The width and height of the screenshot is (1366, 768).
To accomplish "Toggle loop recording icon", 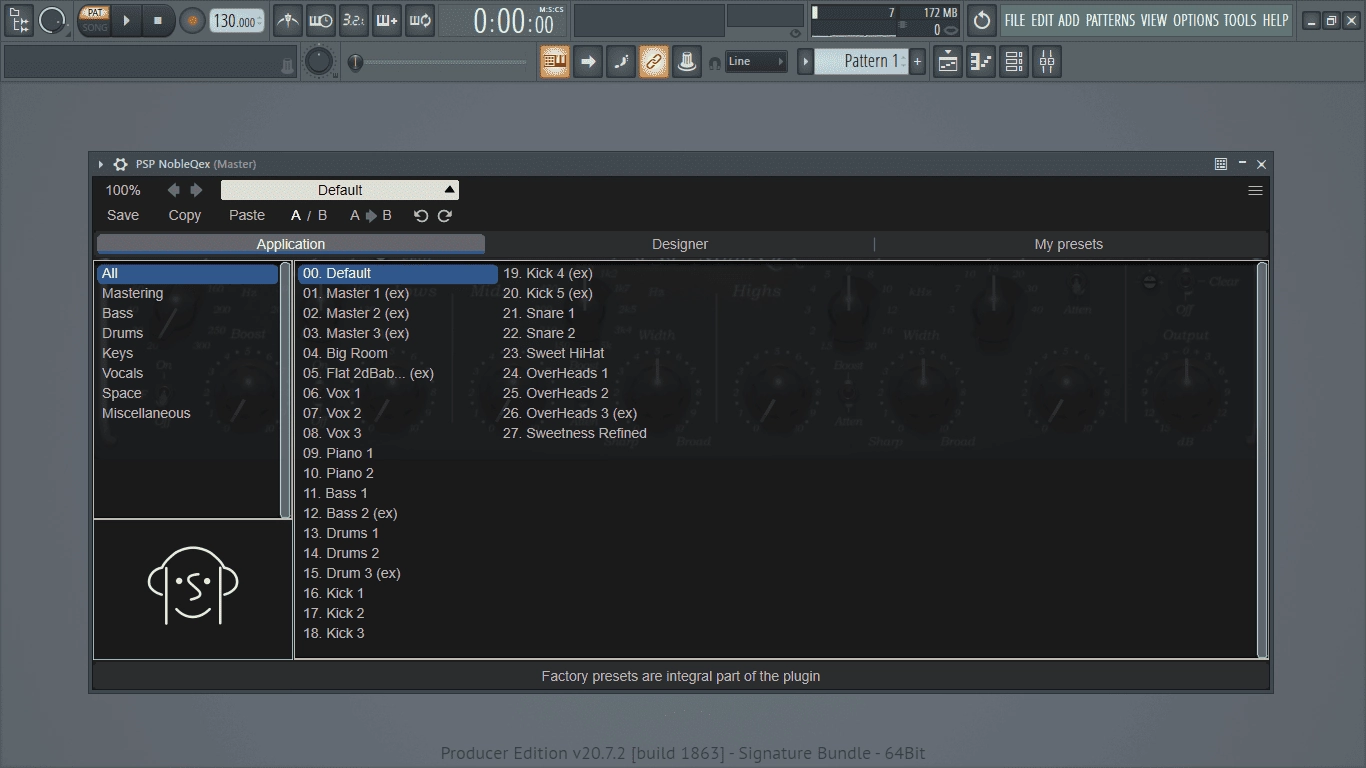I will (420, 20).
